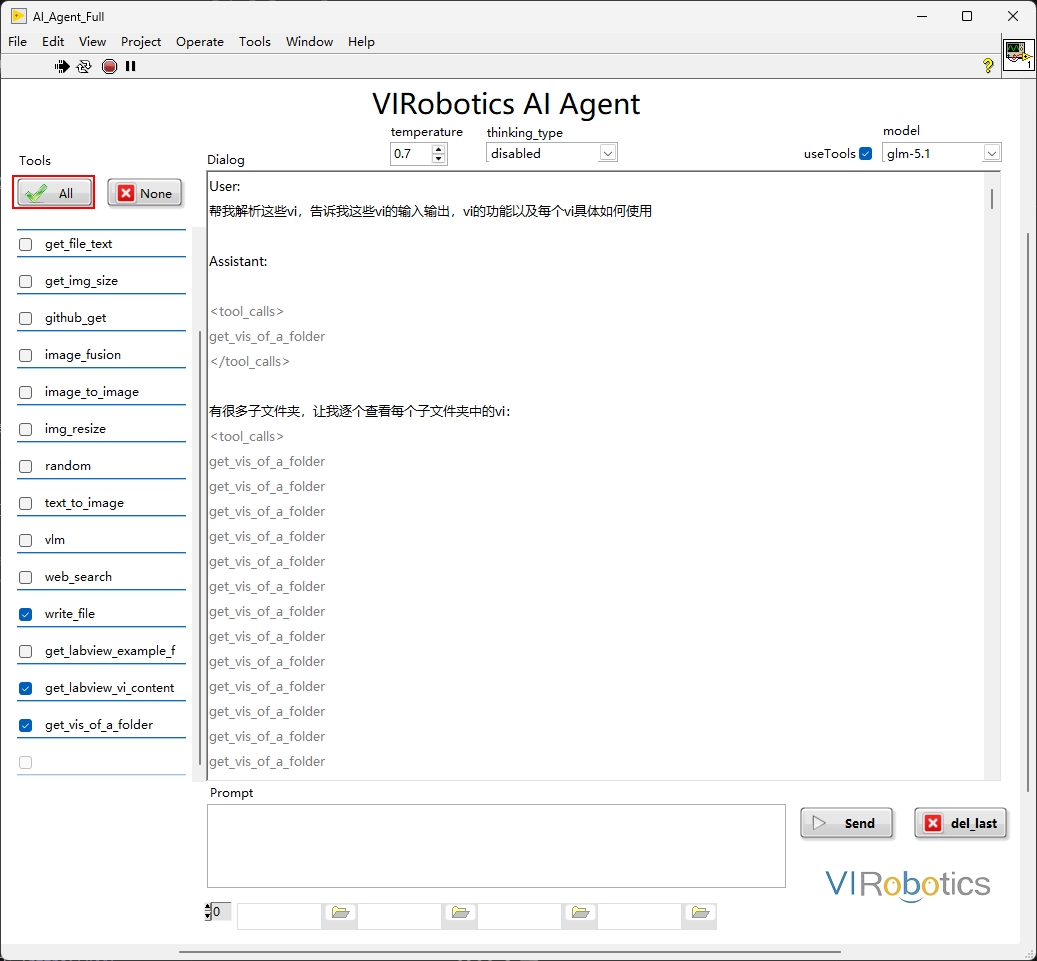
Task: Click the Run Continuously icon
Action: (84, 66)
